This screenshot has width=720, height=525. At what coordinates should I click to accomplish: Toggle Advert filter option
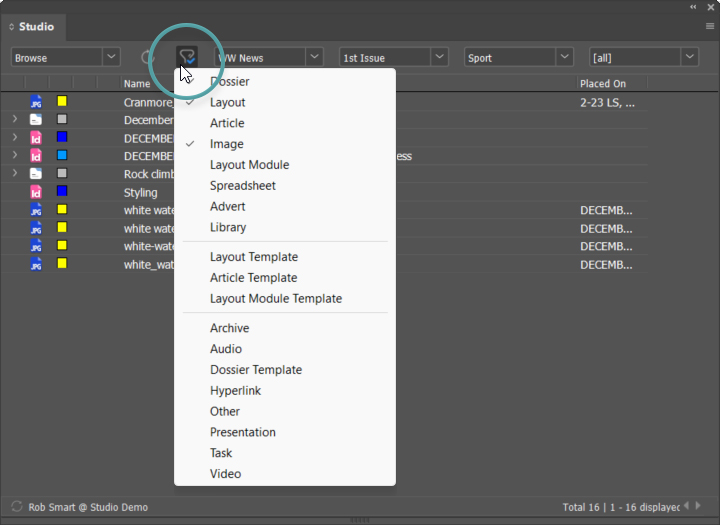(x=285, y=206)
